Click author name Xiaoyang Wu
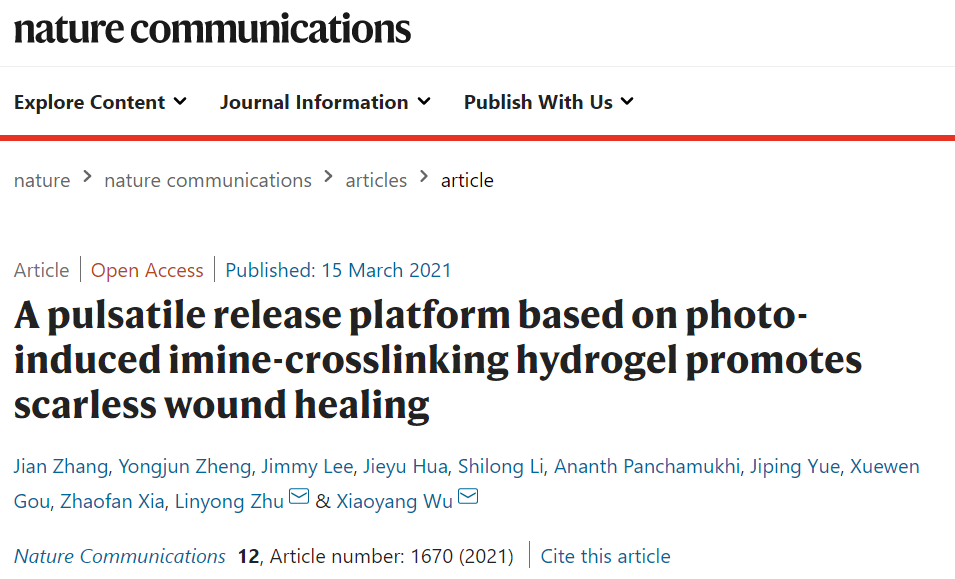The height and width of the screenshot is (579, 955). (395, 501)
